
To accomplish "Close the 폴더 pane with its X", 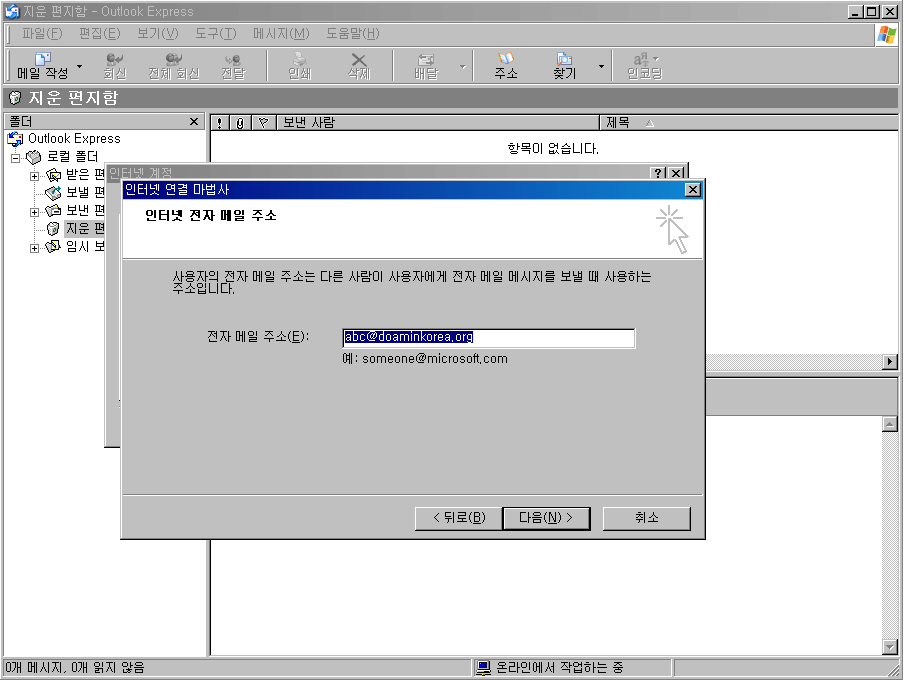I will (194, 121).
